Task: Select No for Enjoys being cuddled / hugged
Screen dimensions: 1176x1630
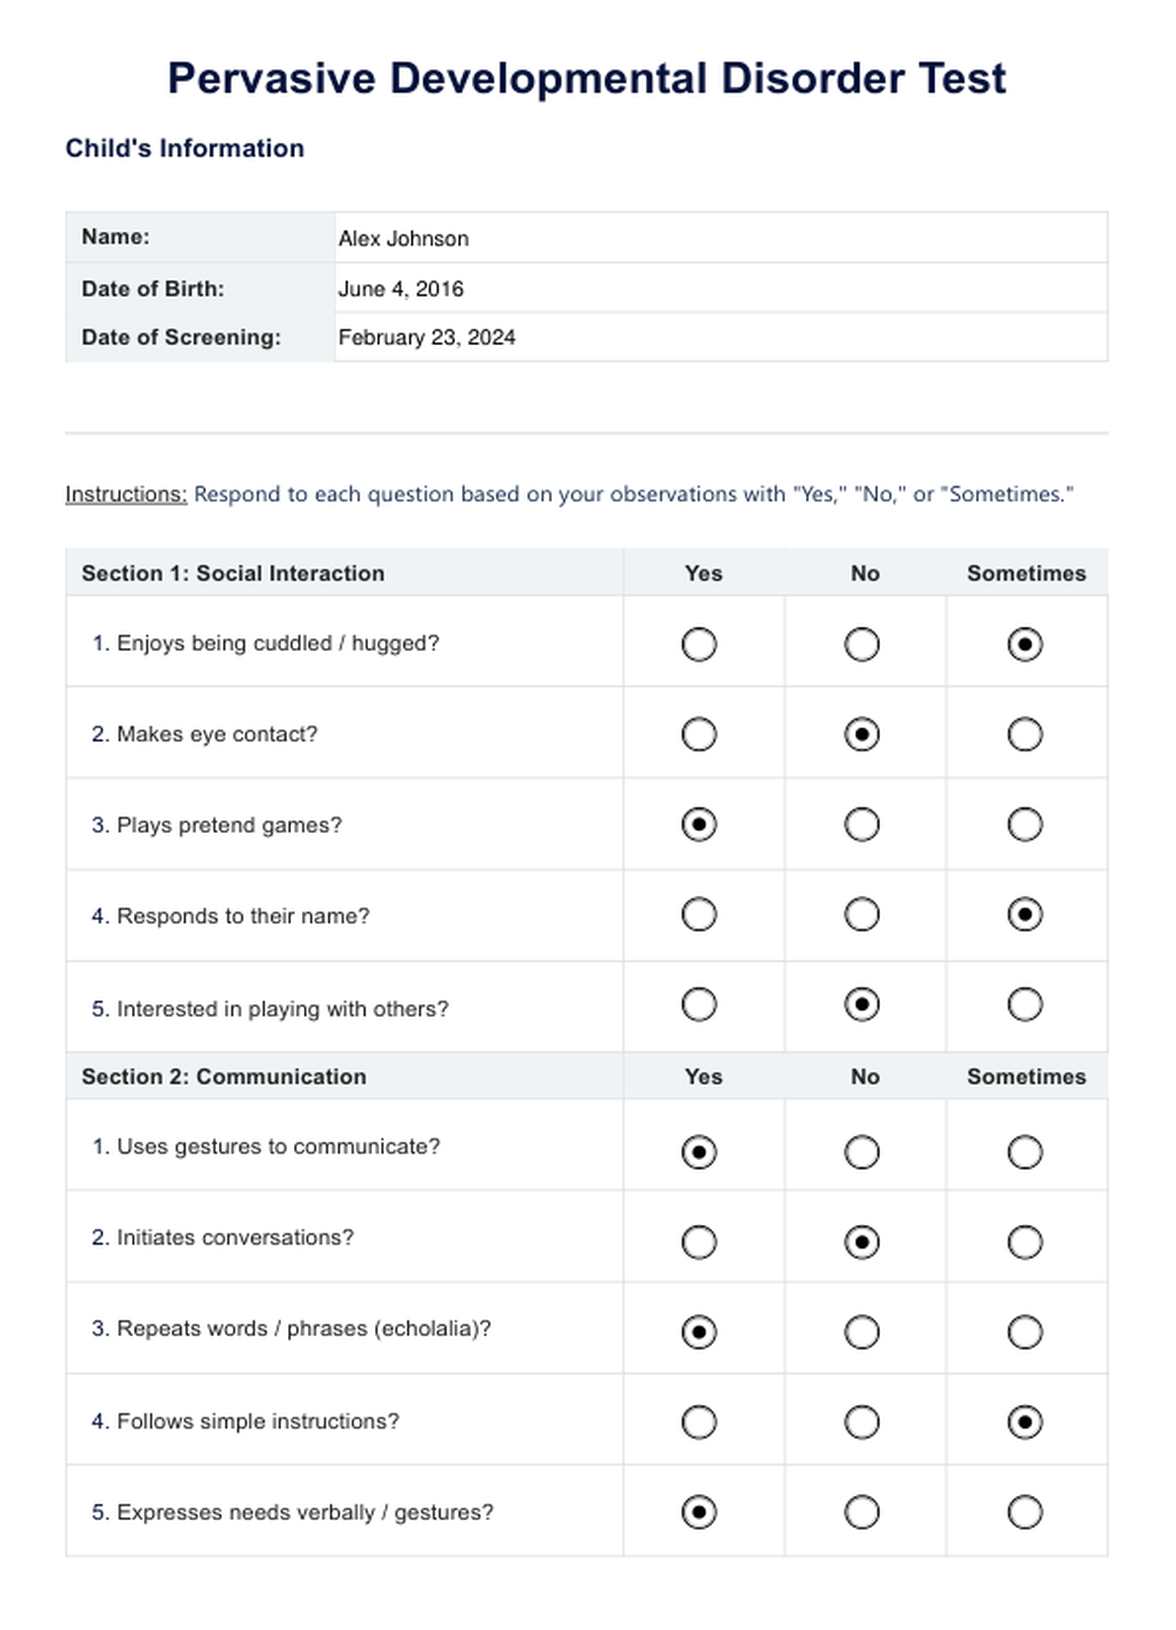Action: click(862, 644)
